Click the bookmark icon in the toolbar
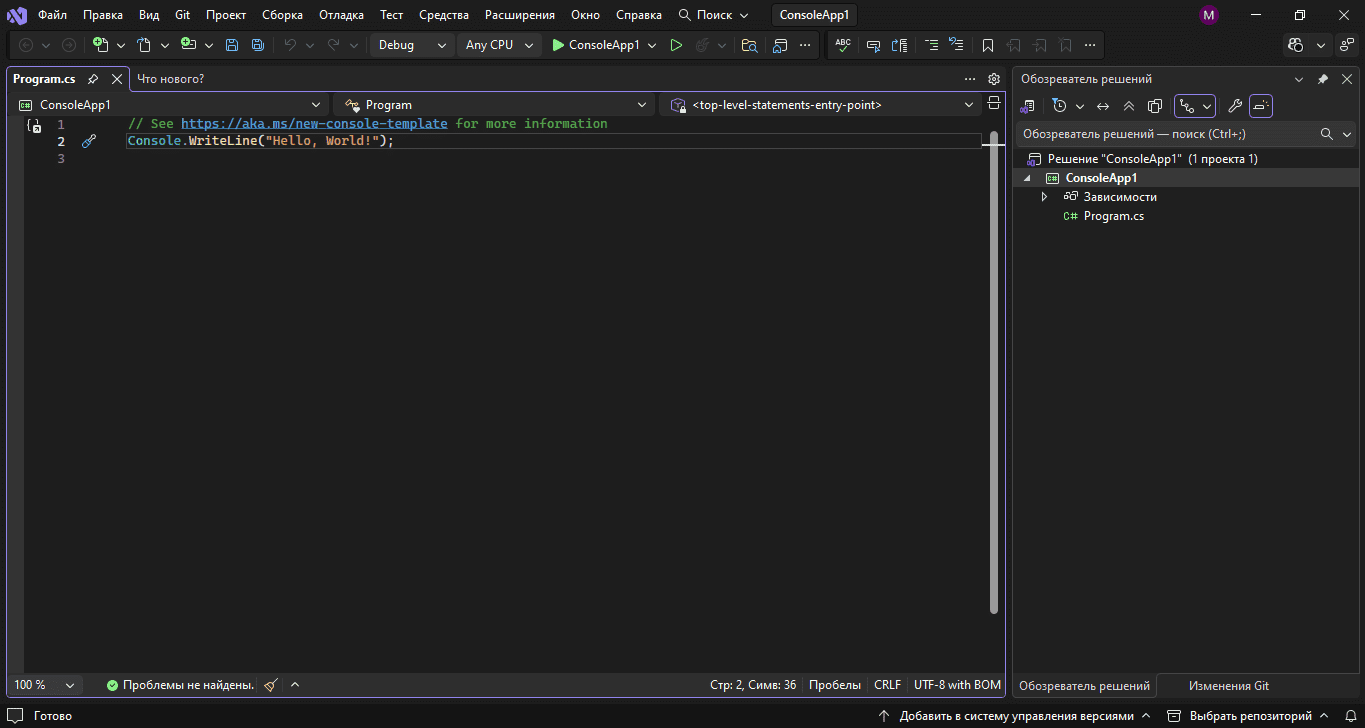 (x=988, y=45)
